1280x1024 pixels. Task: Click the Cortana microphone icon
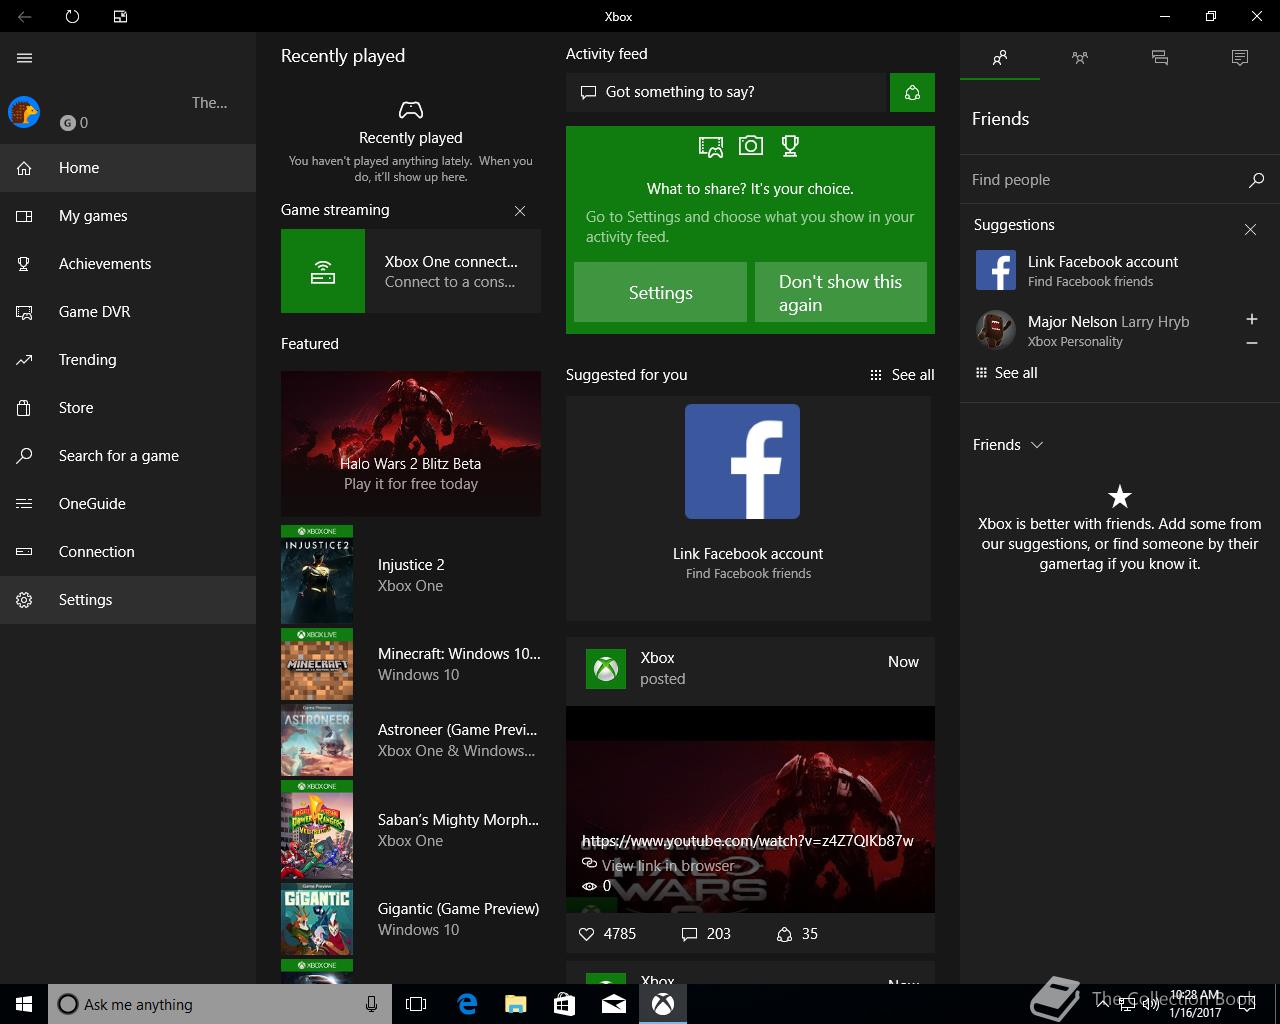tap(371, 1004)
